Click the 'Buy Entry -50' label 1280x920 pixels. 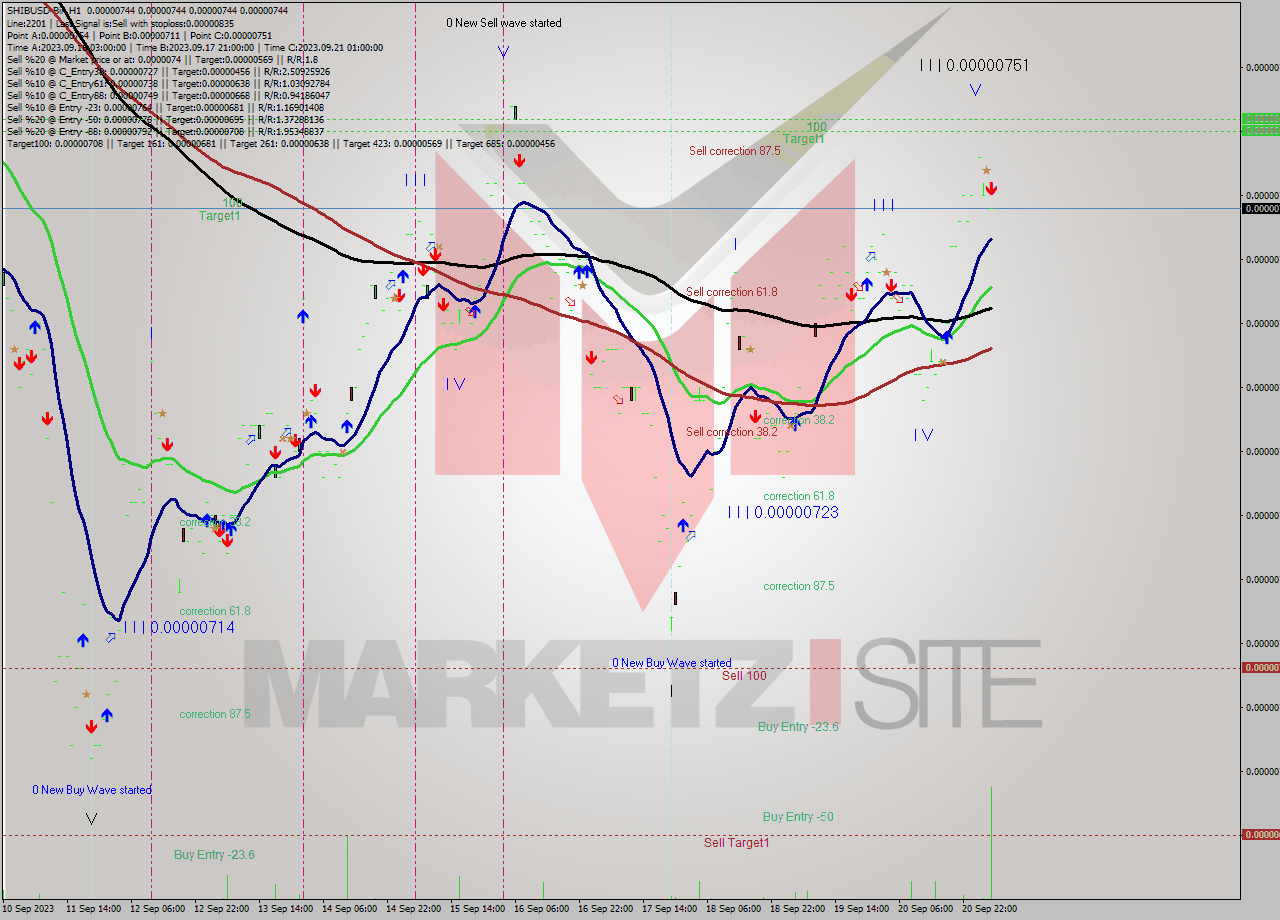798,817
